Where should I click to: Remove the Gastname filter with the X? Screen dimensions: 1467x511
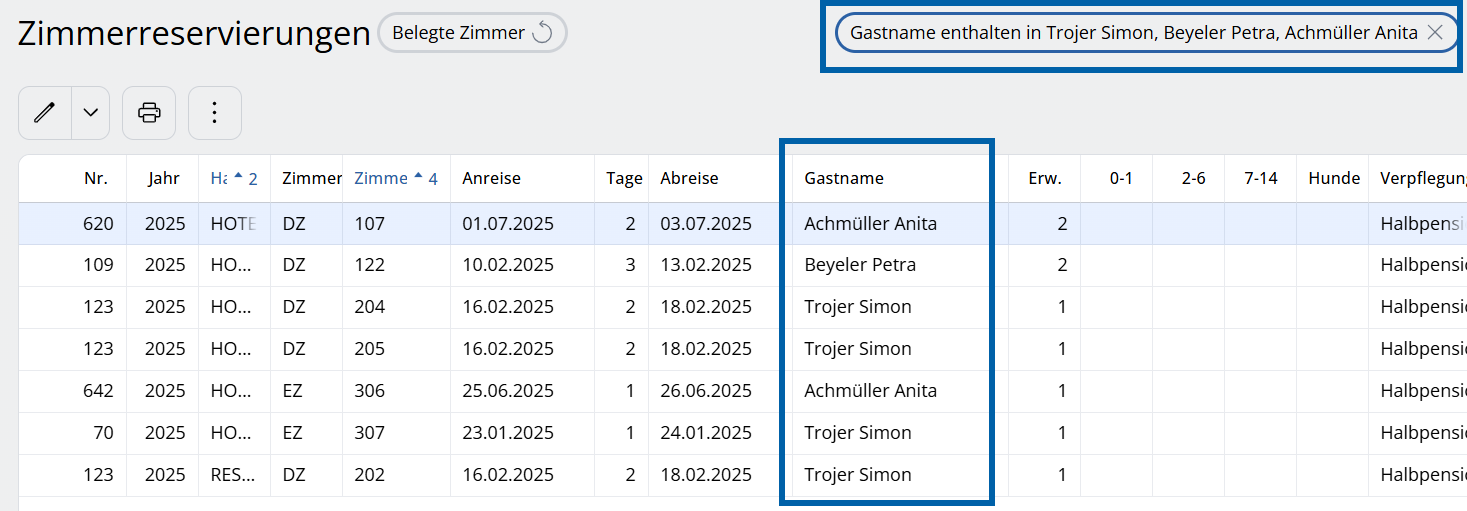click(x=1435, y=33)
